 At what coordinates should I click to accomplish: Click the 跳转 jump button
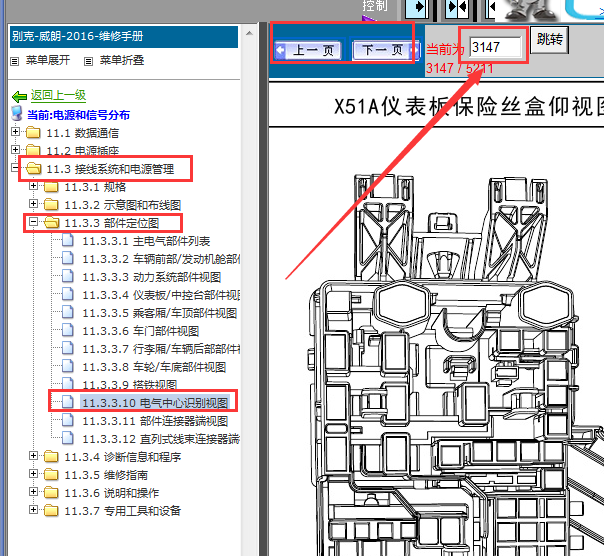point(549,39)
